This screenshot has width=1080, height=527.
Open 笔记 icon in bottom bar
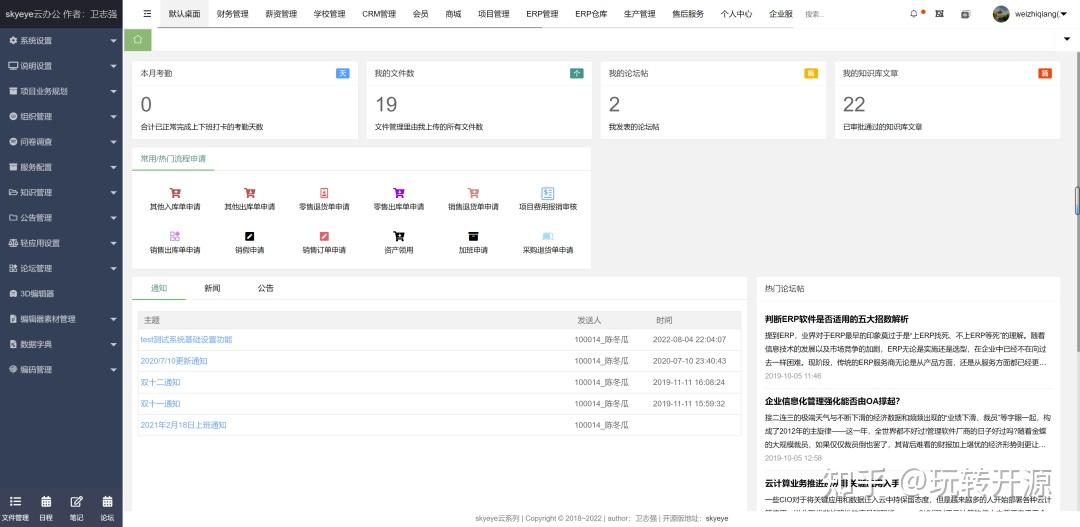click(77, 502)
